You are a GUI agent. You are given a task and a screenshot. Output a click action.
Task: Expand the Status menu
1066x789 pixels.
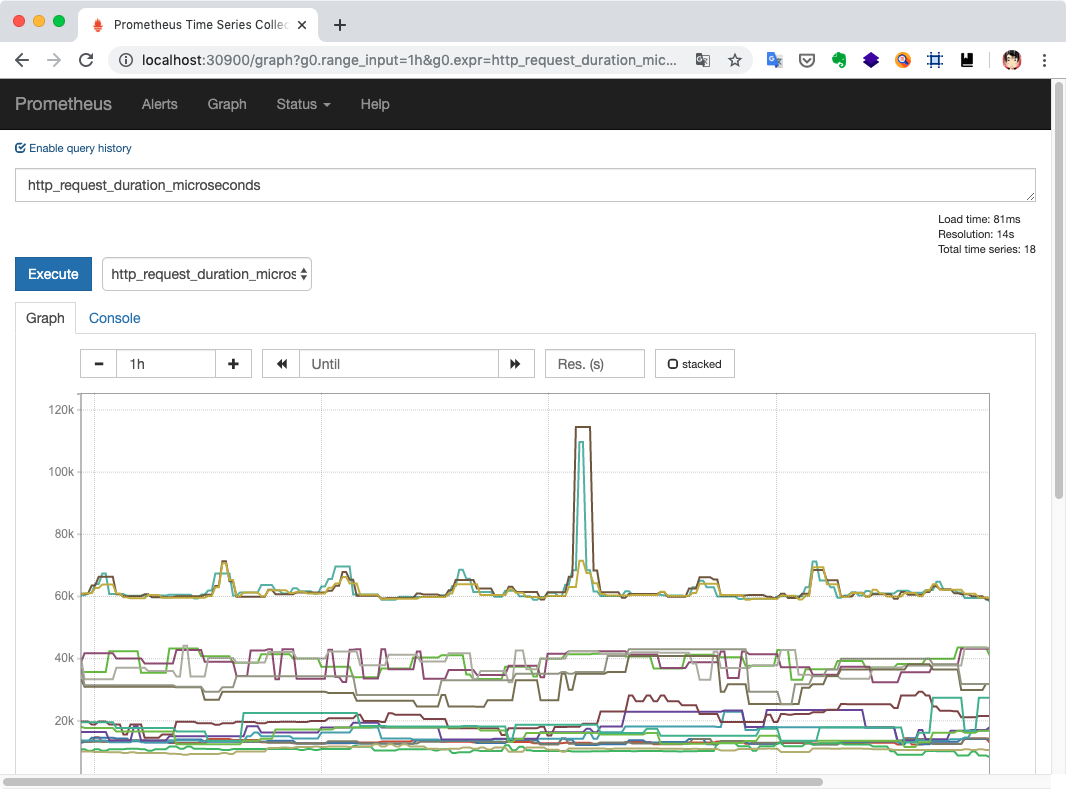click(303, 104)
